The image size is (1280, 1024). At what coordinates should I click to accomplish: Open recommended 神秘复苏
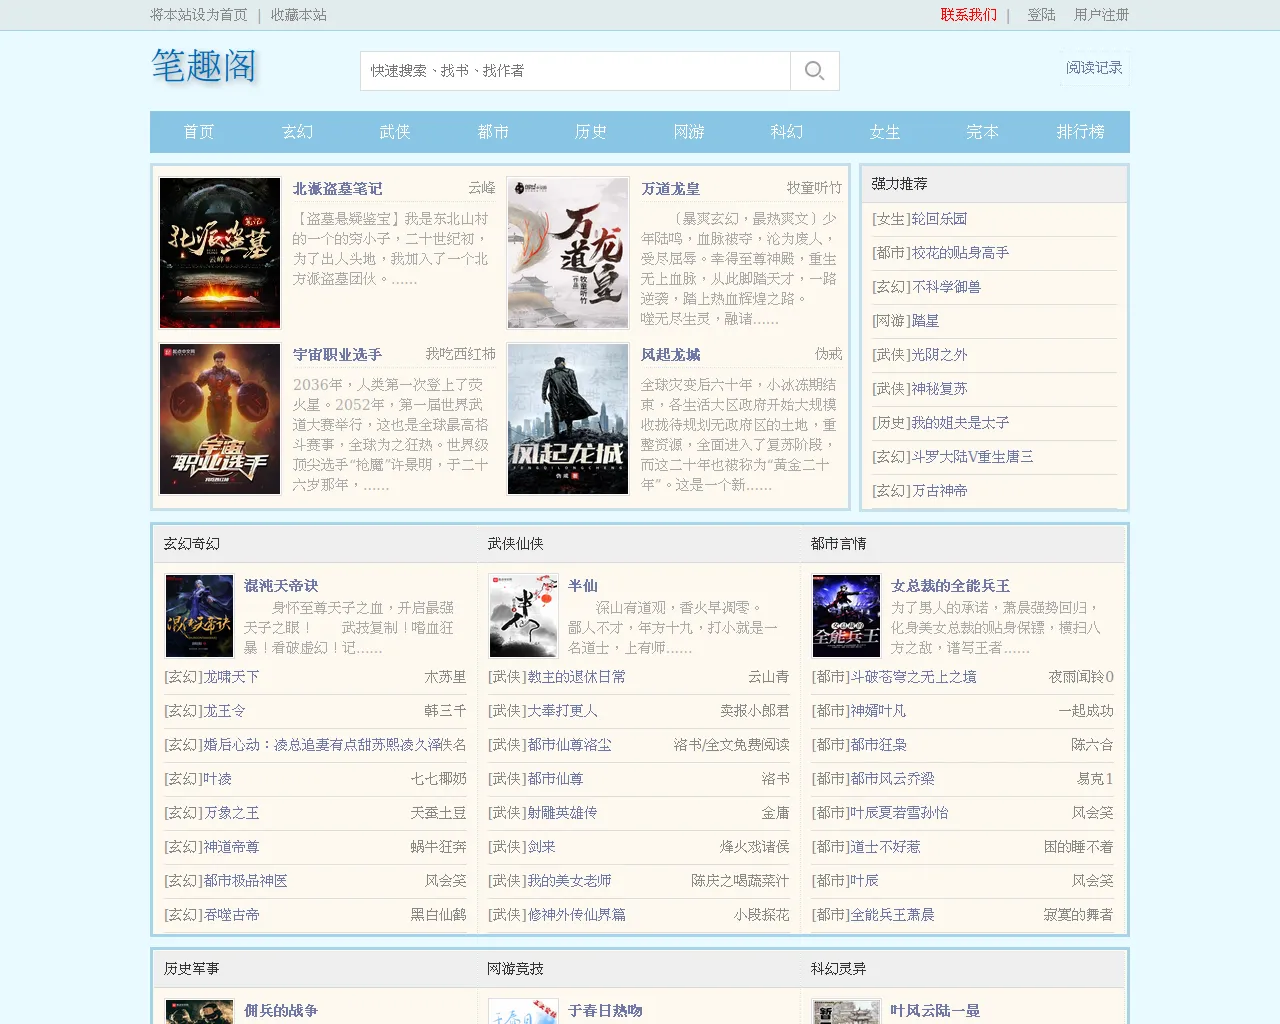click(939, 389)
